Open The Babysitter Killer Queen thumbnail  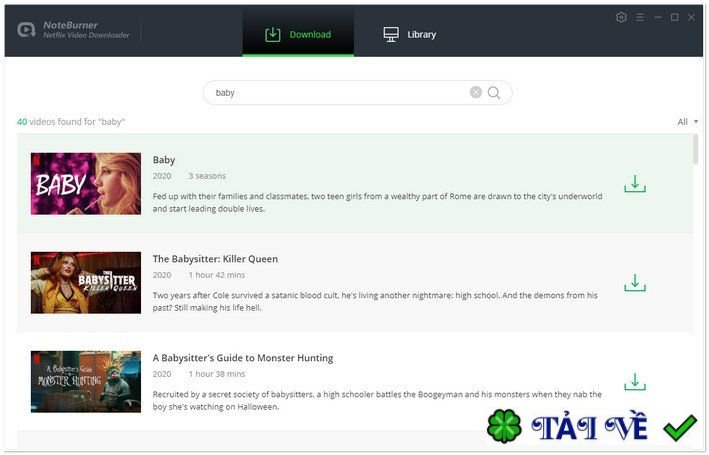tap(86, 283)
